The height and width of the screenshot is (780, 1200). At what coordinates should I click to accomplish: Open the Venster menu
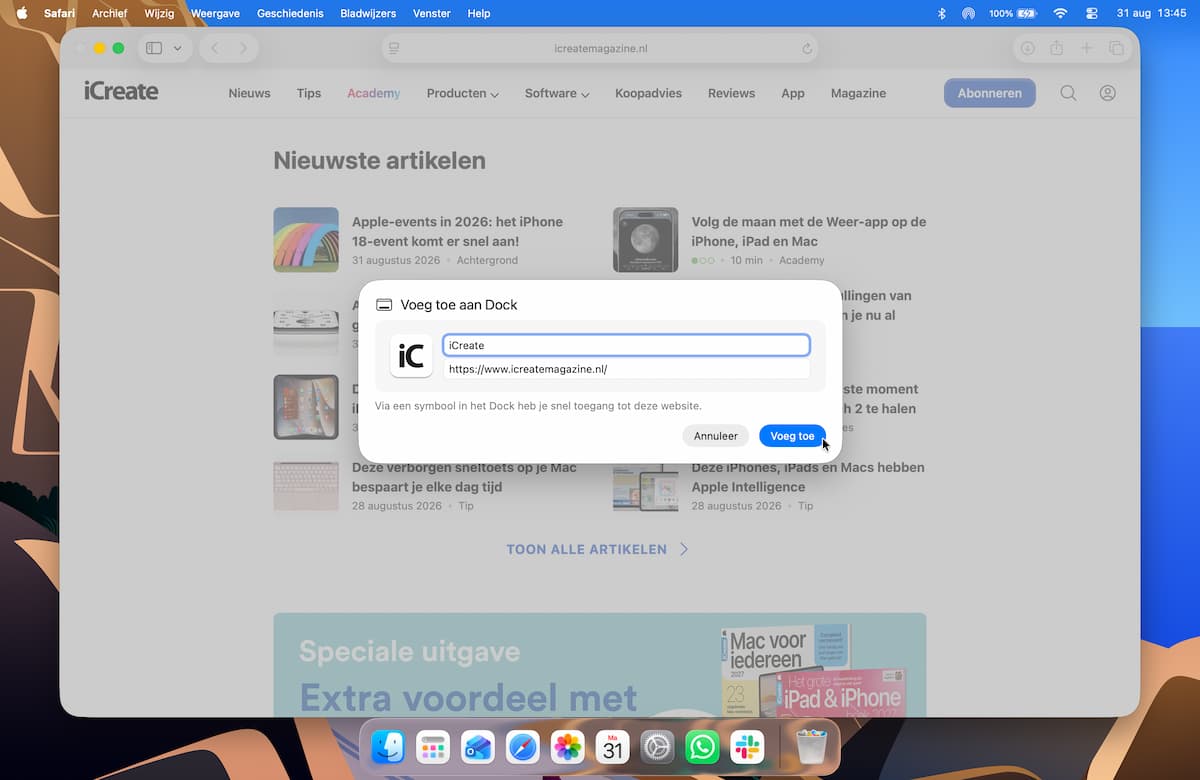tap(432, 13)
